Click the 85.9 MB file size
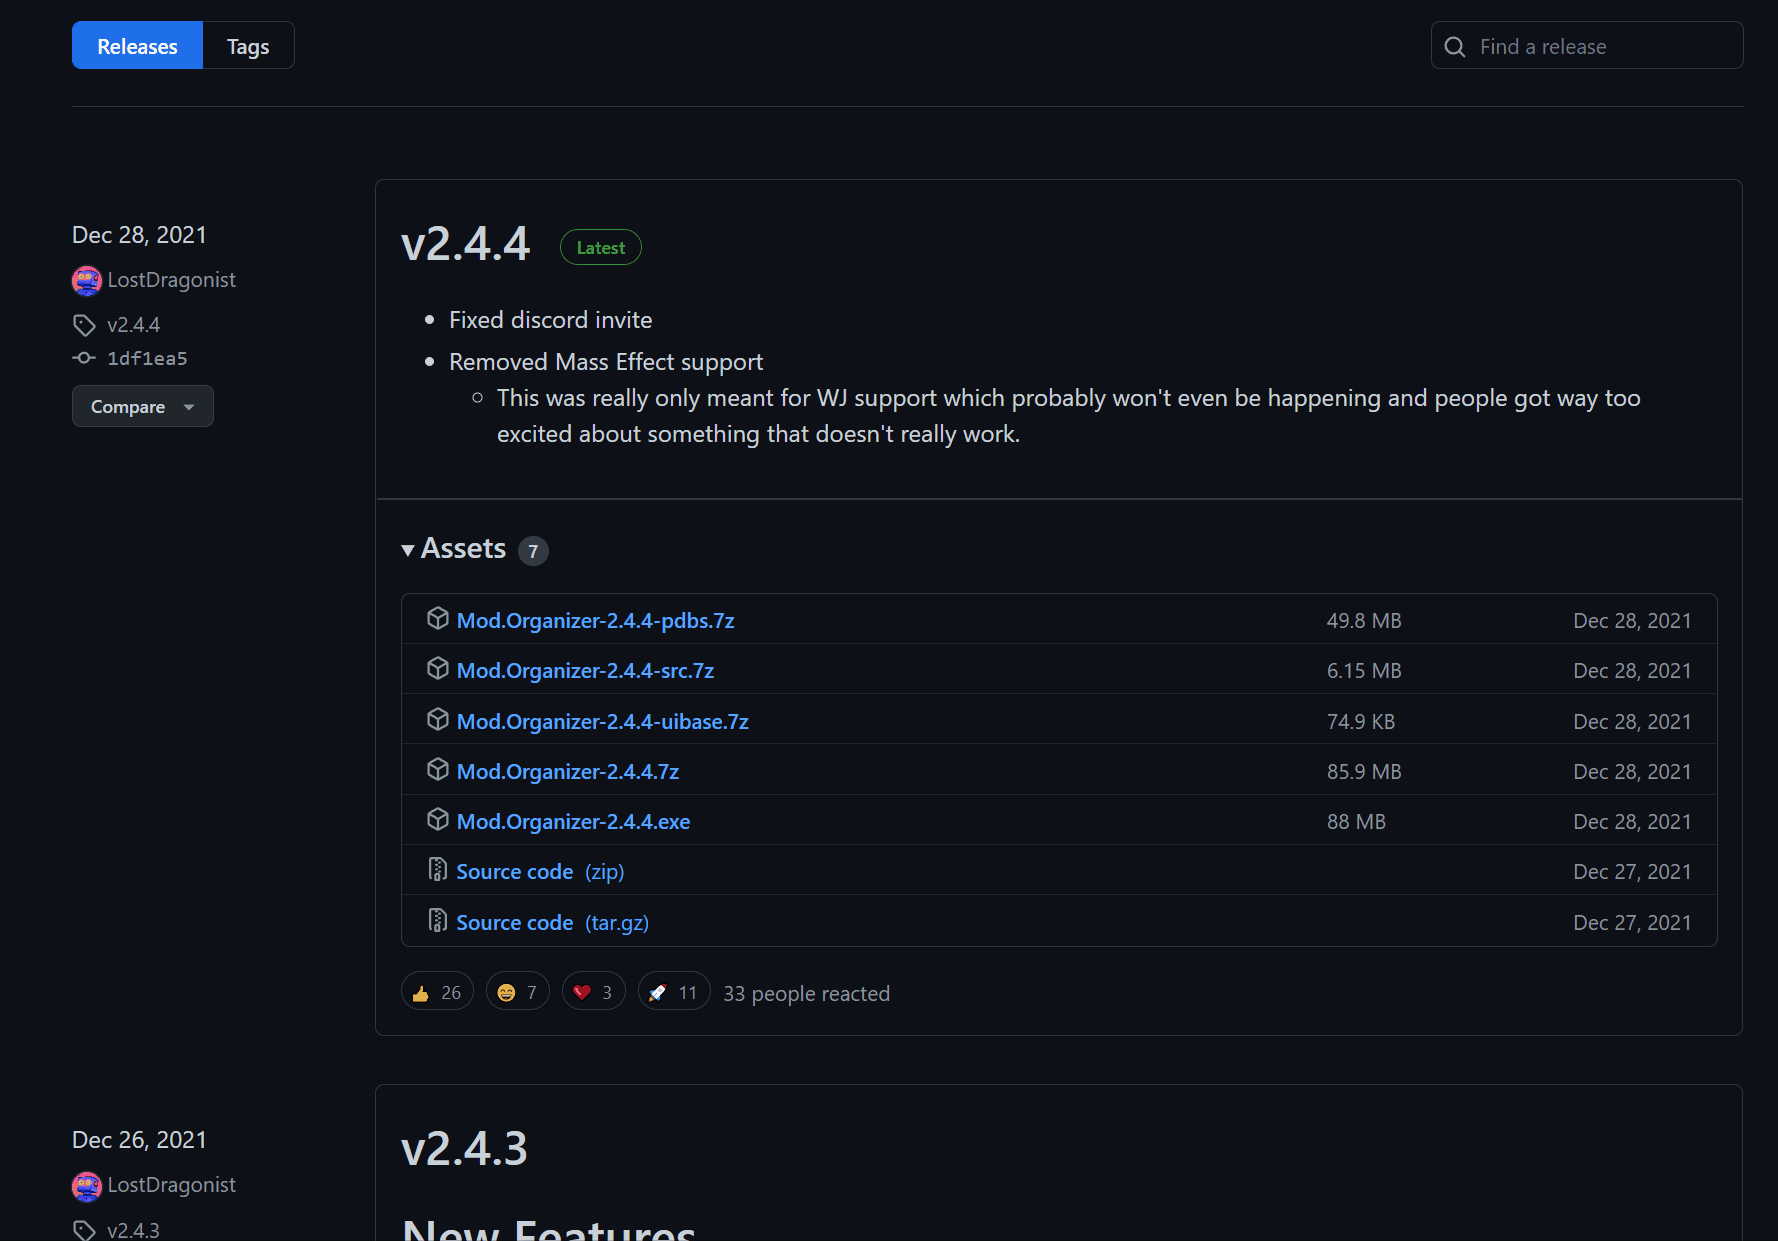 (x=1364, y=772)
